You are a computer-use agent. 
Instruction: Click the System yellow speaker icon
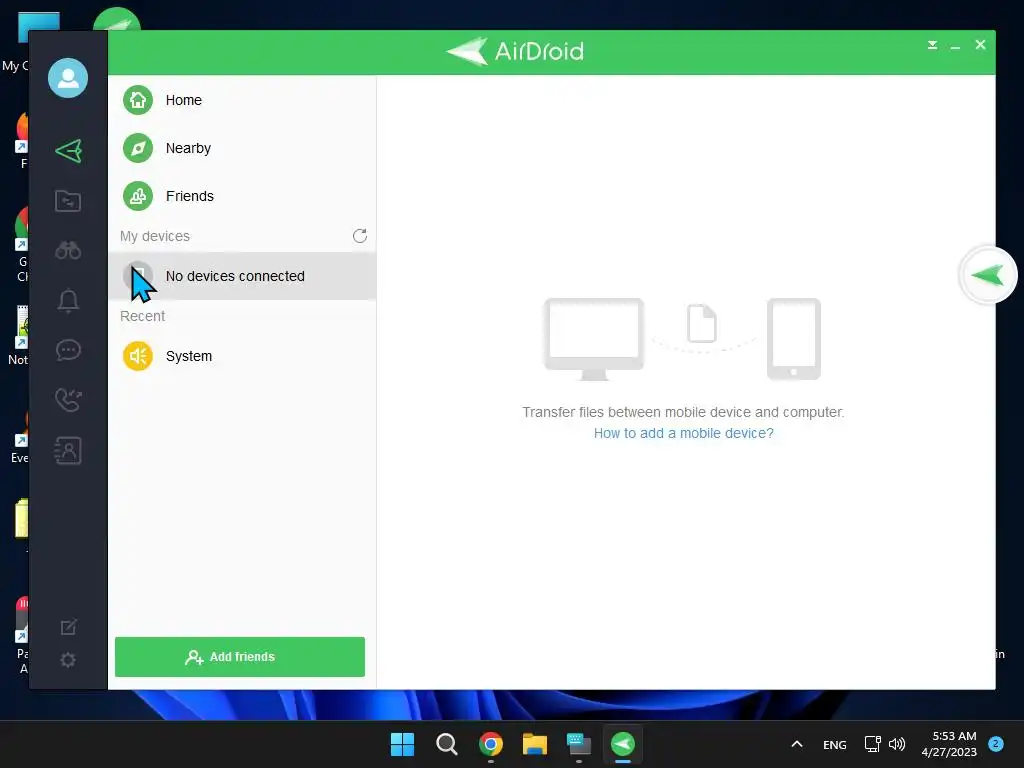pos(138,356)
